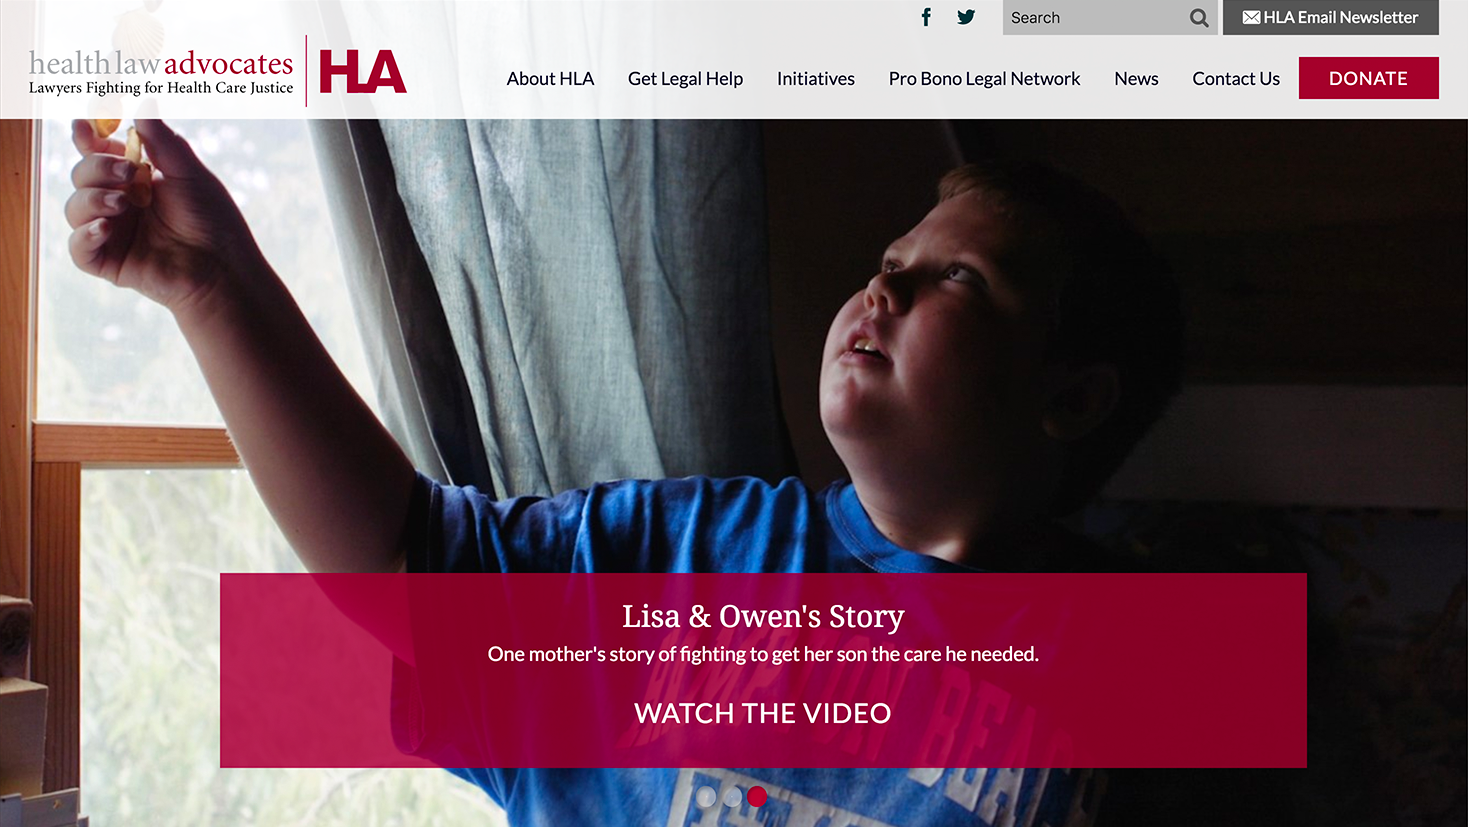Expand the Initiatives menu

point(815,78)
